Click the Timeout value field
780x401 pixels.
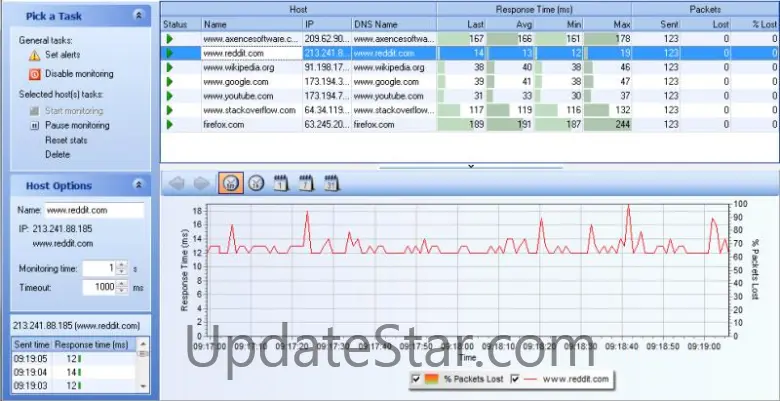pos(99,287)
